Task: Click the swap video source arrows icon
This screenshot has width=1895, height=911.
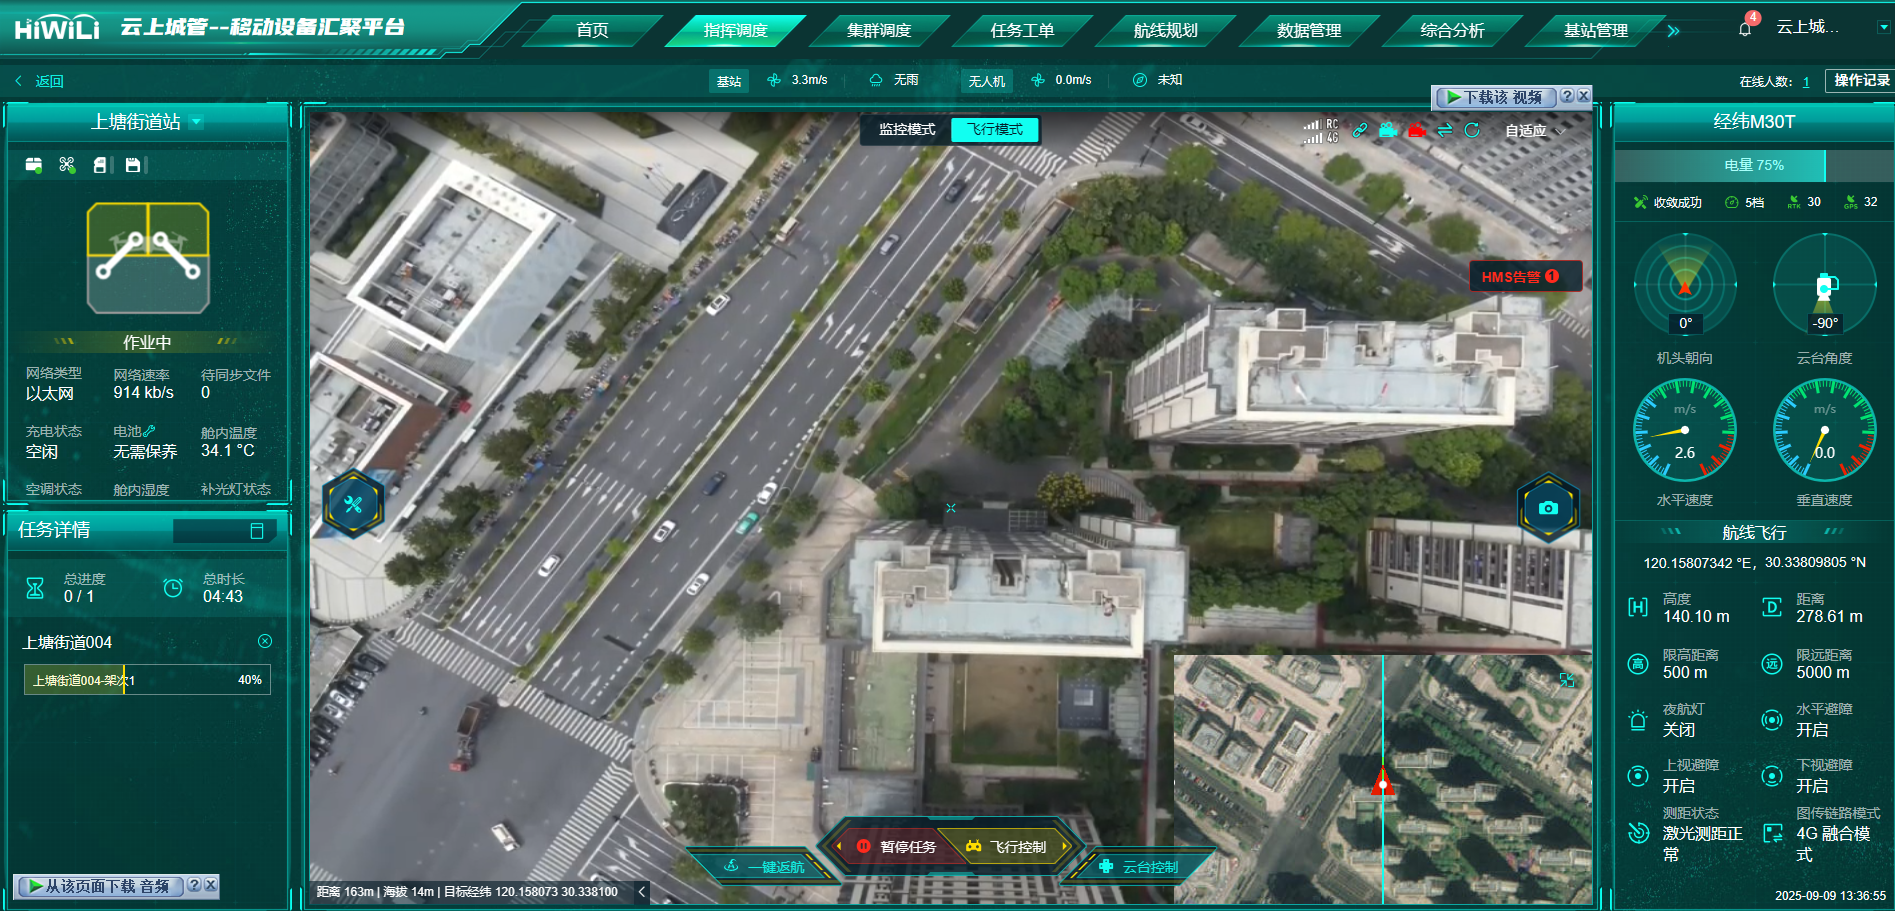Action: click(x=1445, y=130)
